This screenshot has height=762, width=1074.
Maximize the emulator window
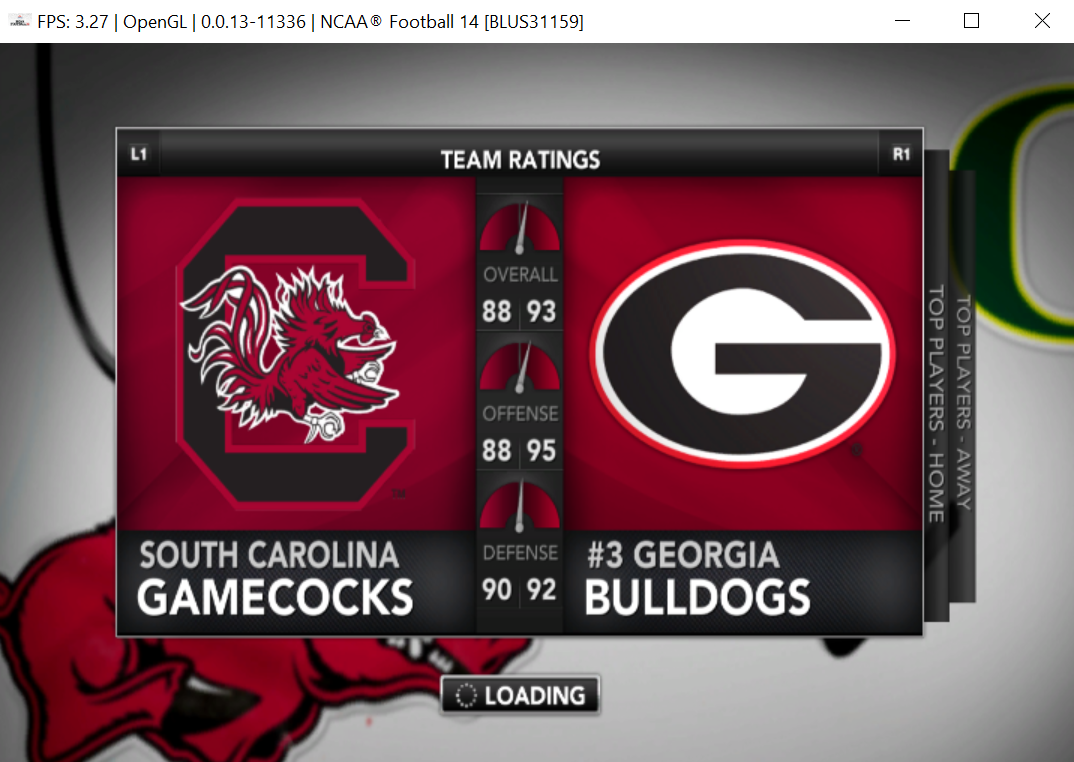pos(971,21)
